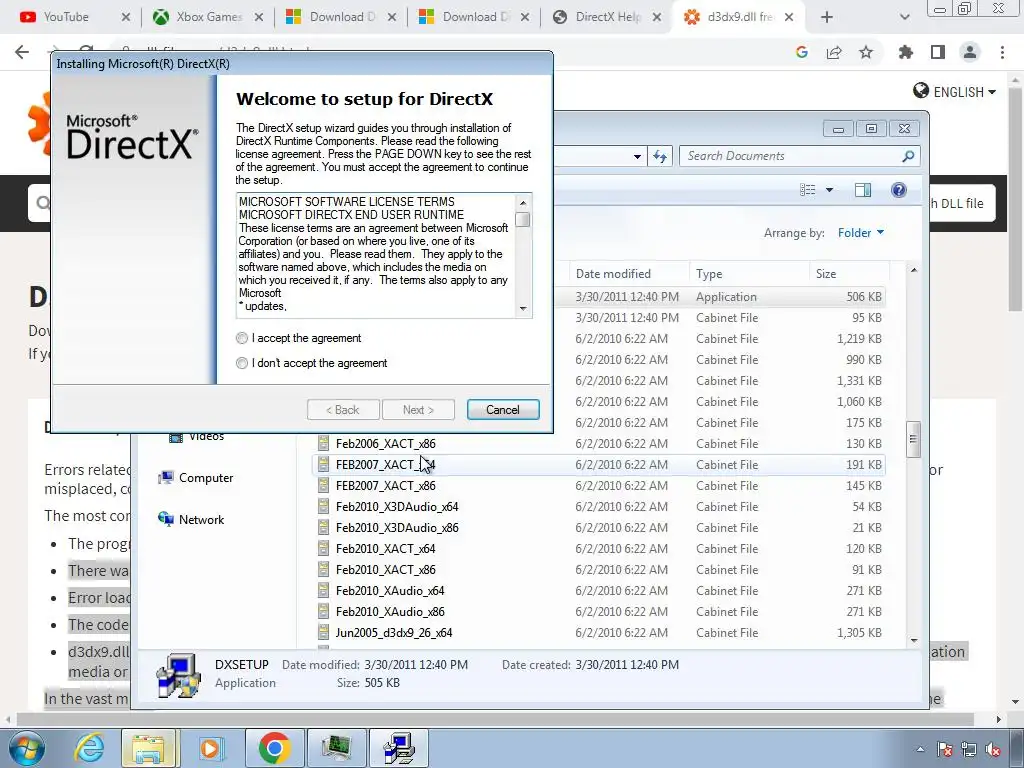Click the Google icon in address bar

pyautogui.click(x=802, y=53)
